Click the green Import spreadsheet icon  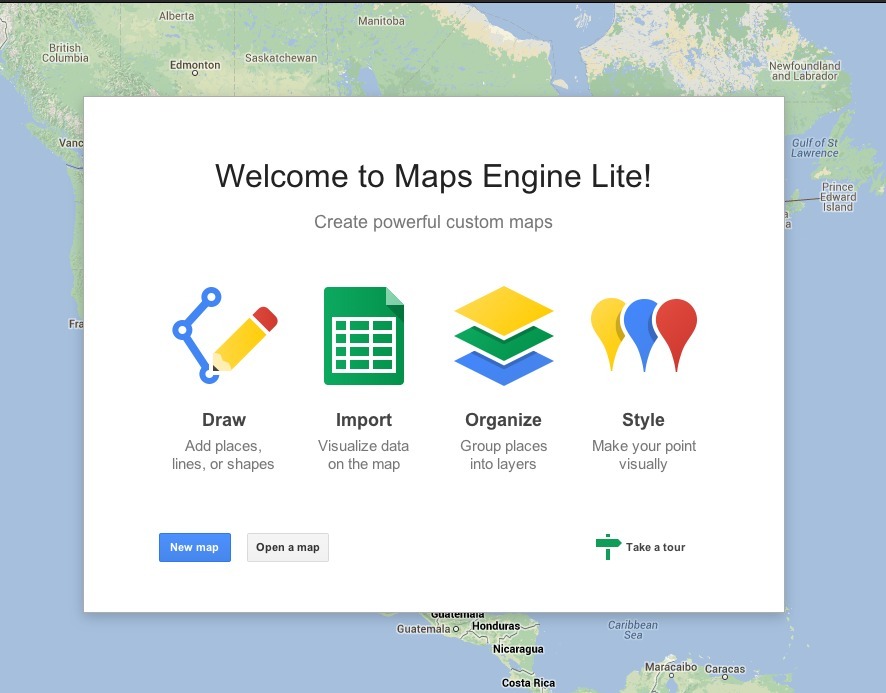tap(364, 336)
